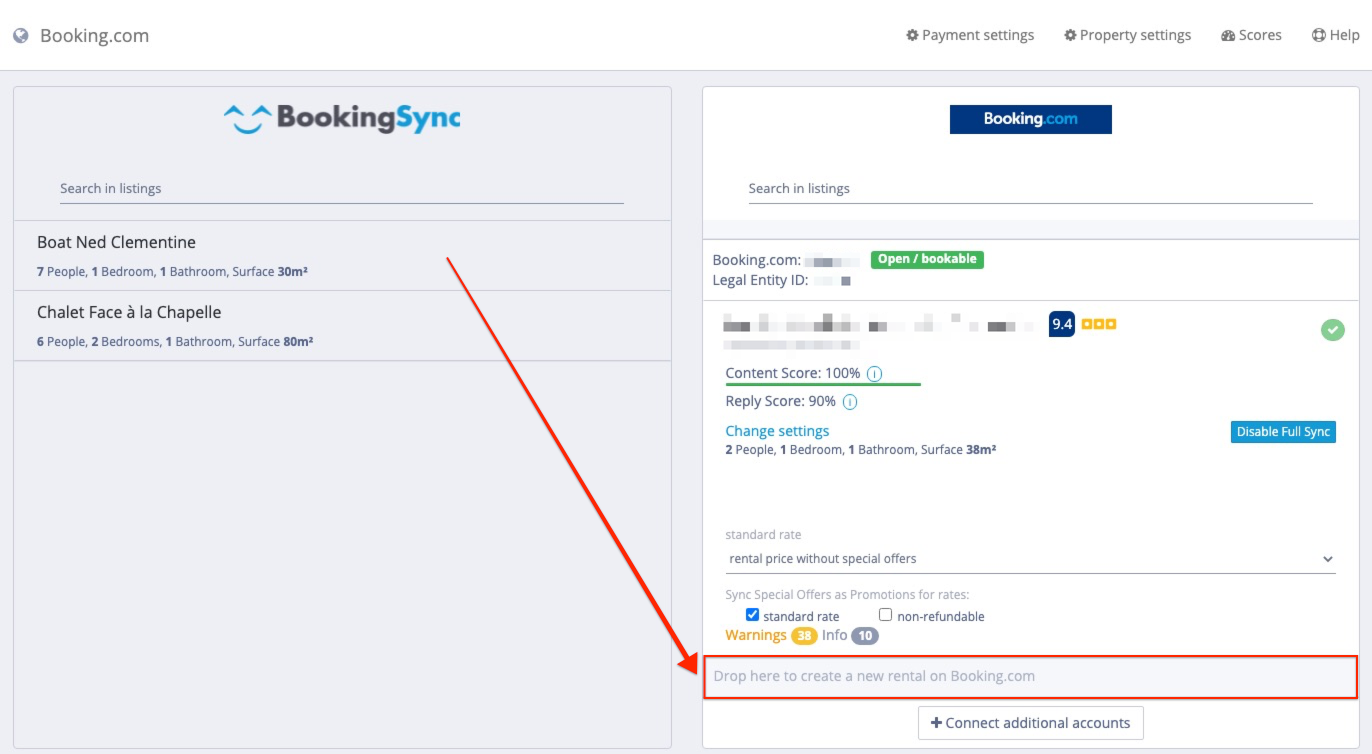Click the green checkmark sync status icon
The height and width of the screenshot is (754, 1372).
[1332, 329]
